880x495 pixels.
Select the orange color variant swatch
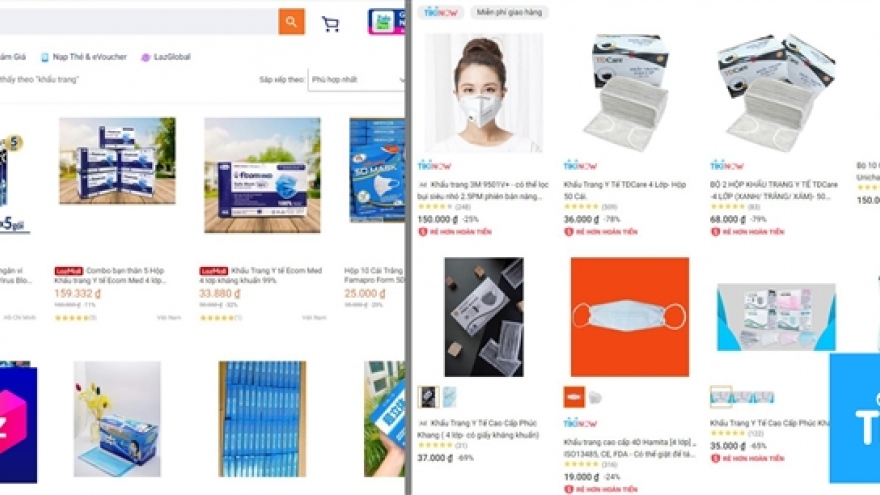[x=574, y=397]
